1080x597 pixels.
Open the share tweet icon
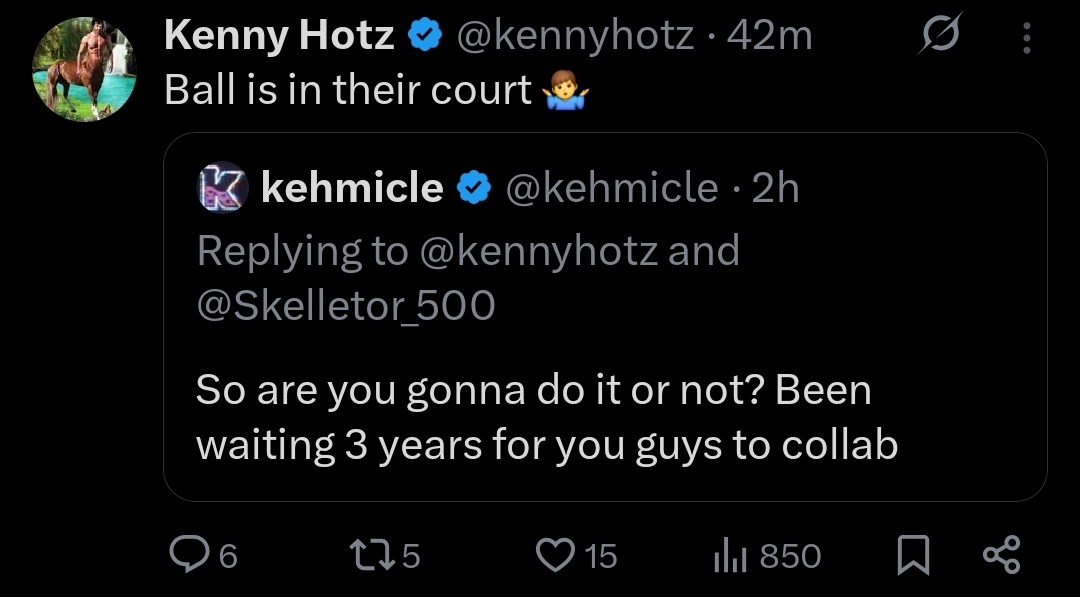click(1001, 555)
